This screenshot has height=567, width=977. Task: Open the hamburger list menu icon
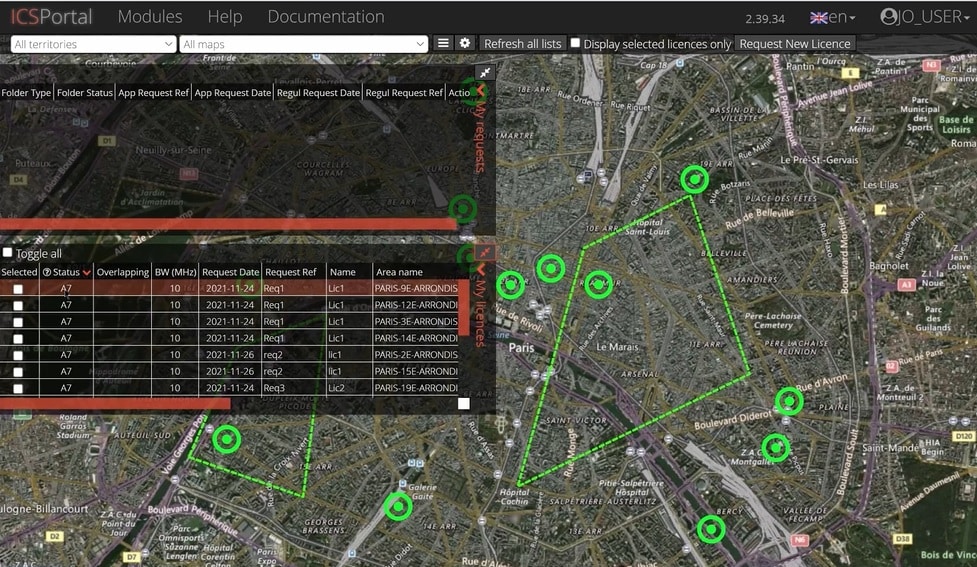[x=443, y=43]
